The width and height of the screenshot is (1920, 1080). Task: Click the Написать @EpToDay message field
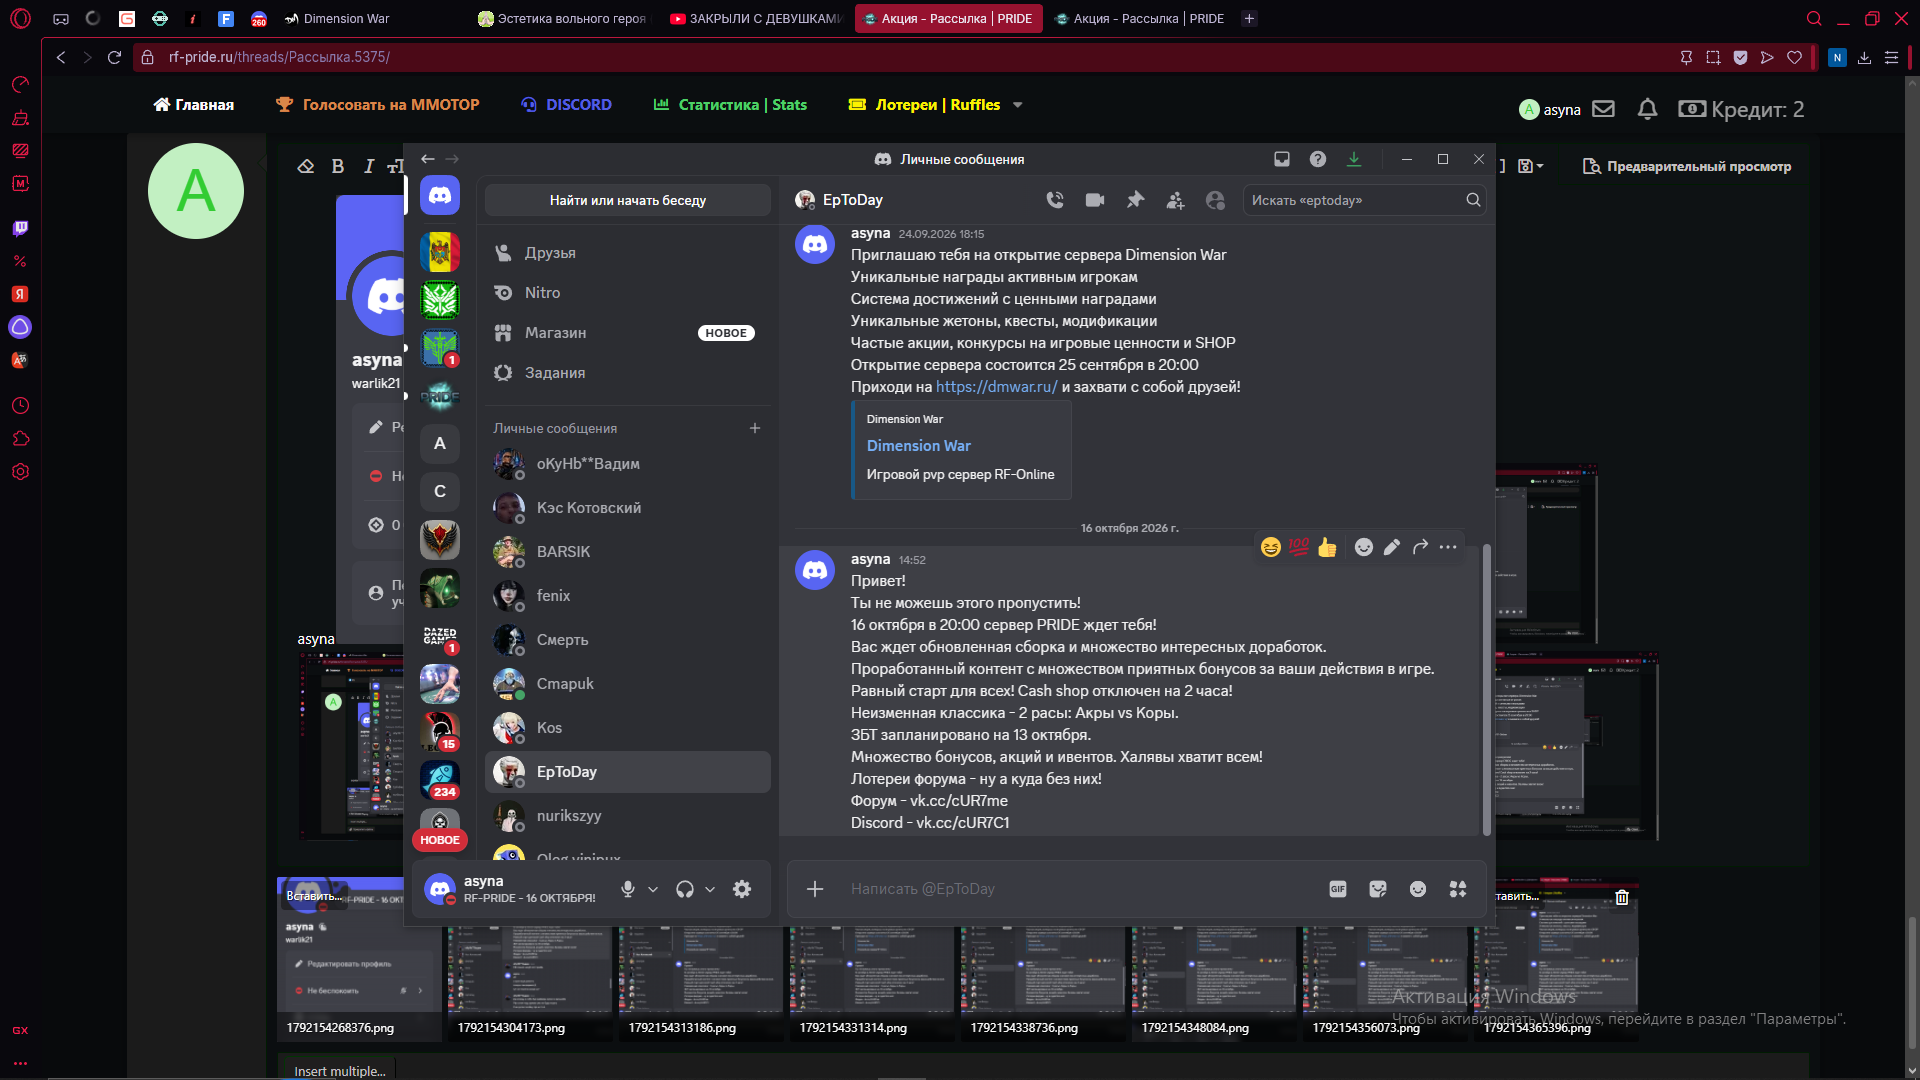[1080, 889]
